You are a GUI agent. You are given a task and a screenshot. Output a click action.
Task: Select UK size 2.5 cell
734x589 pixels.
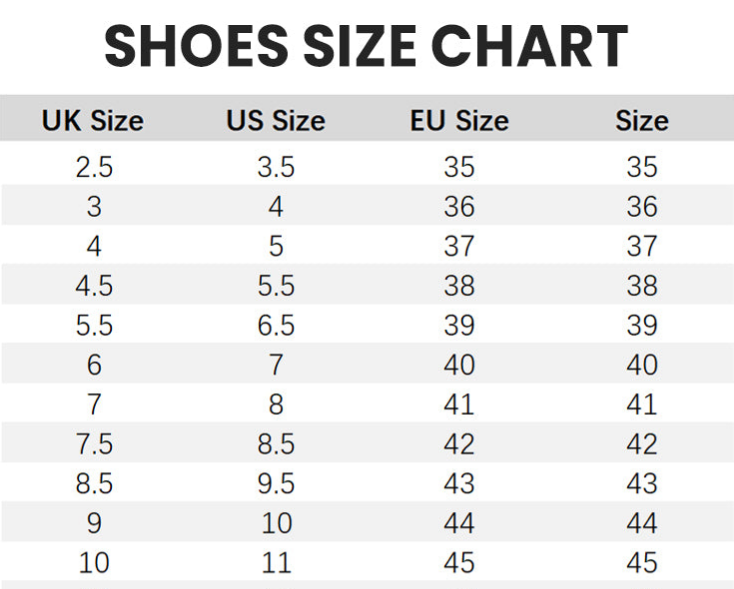click(x=94, y=167)
